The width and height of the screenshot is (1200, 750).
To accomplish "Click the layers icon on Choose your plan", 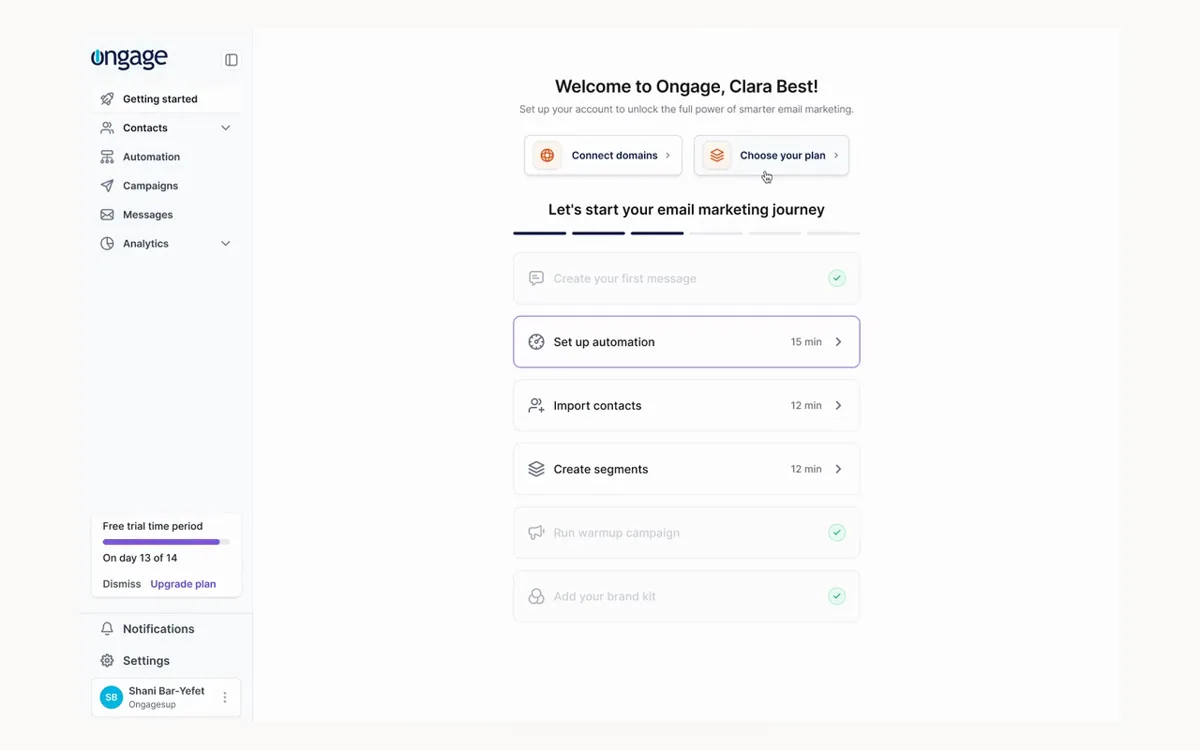I will click(717, 156).
